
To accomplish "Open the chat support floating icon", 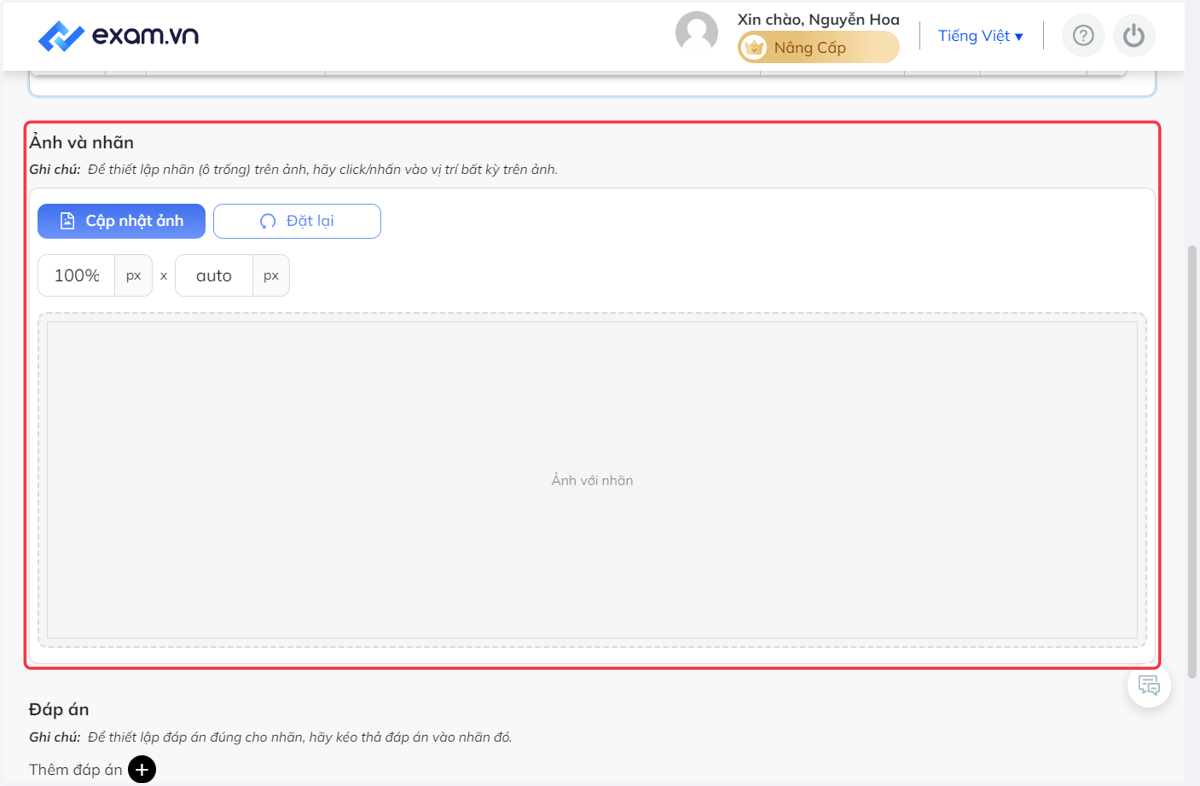I will tap(1149, 685).
